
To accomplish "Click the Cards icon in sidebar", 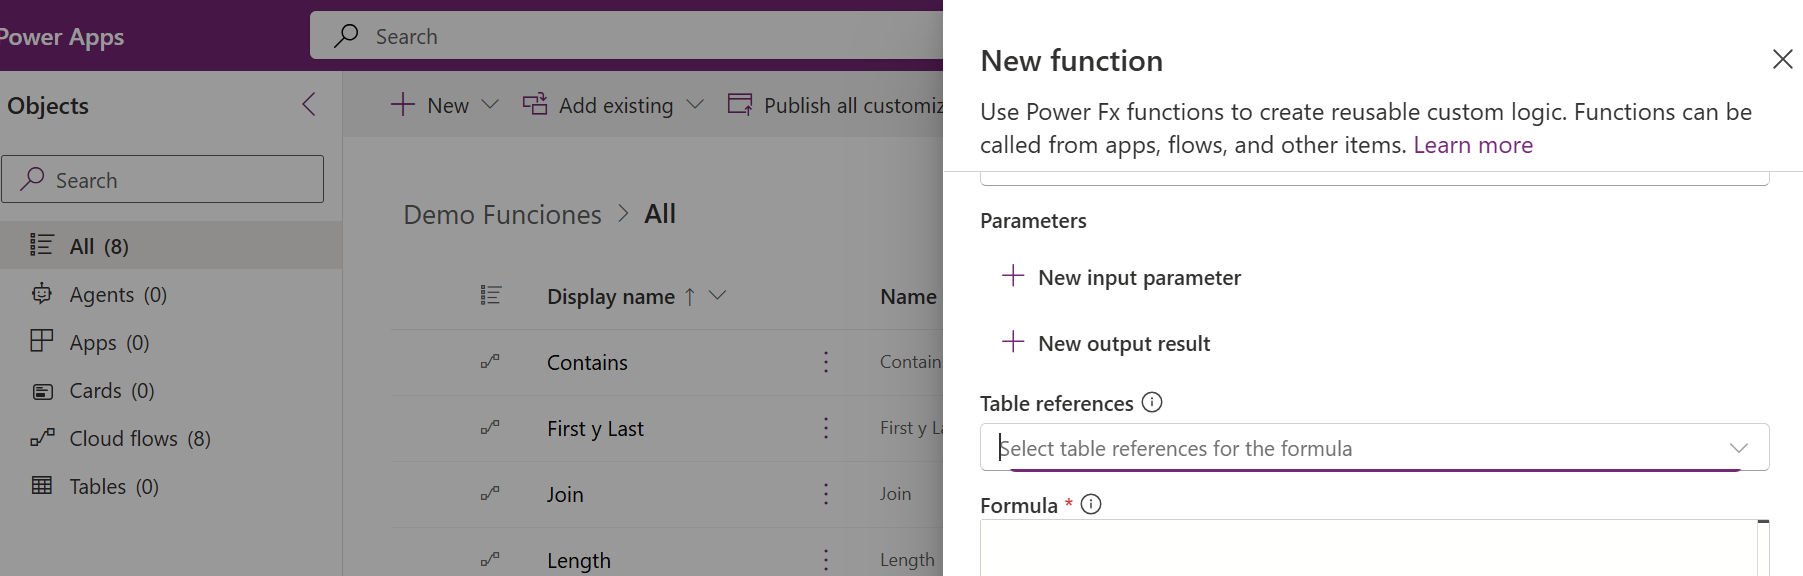I will [x=42, y=391].
